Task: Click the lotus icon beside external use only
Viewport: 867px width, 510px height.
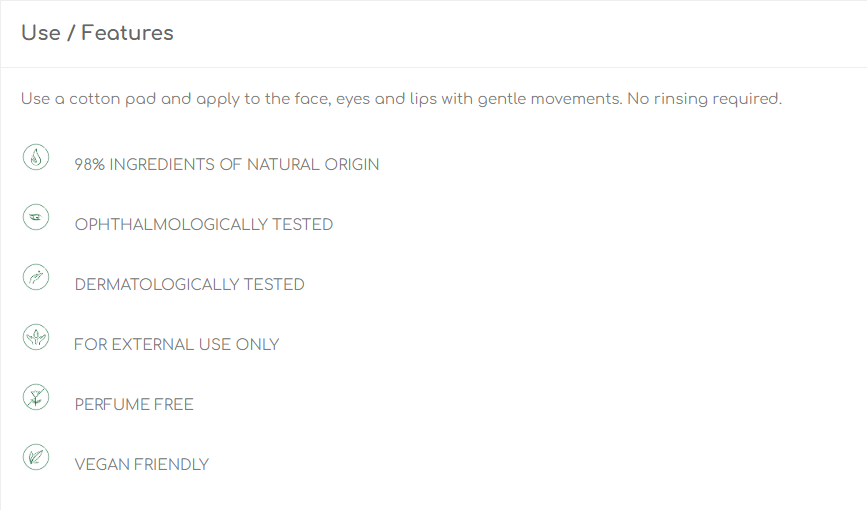Action: (36, 337)
